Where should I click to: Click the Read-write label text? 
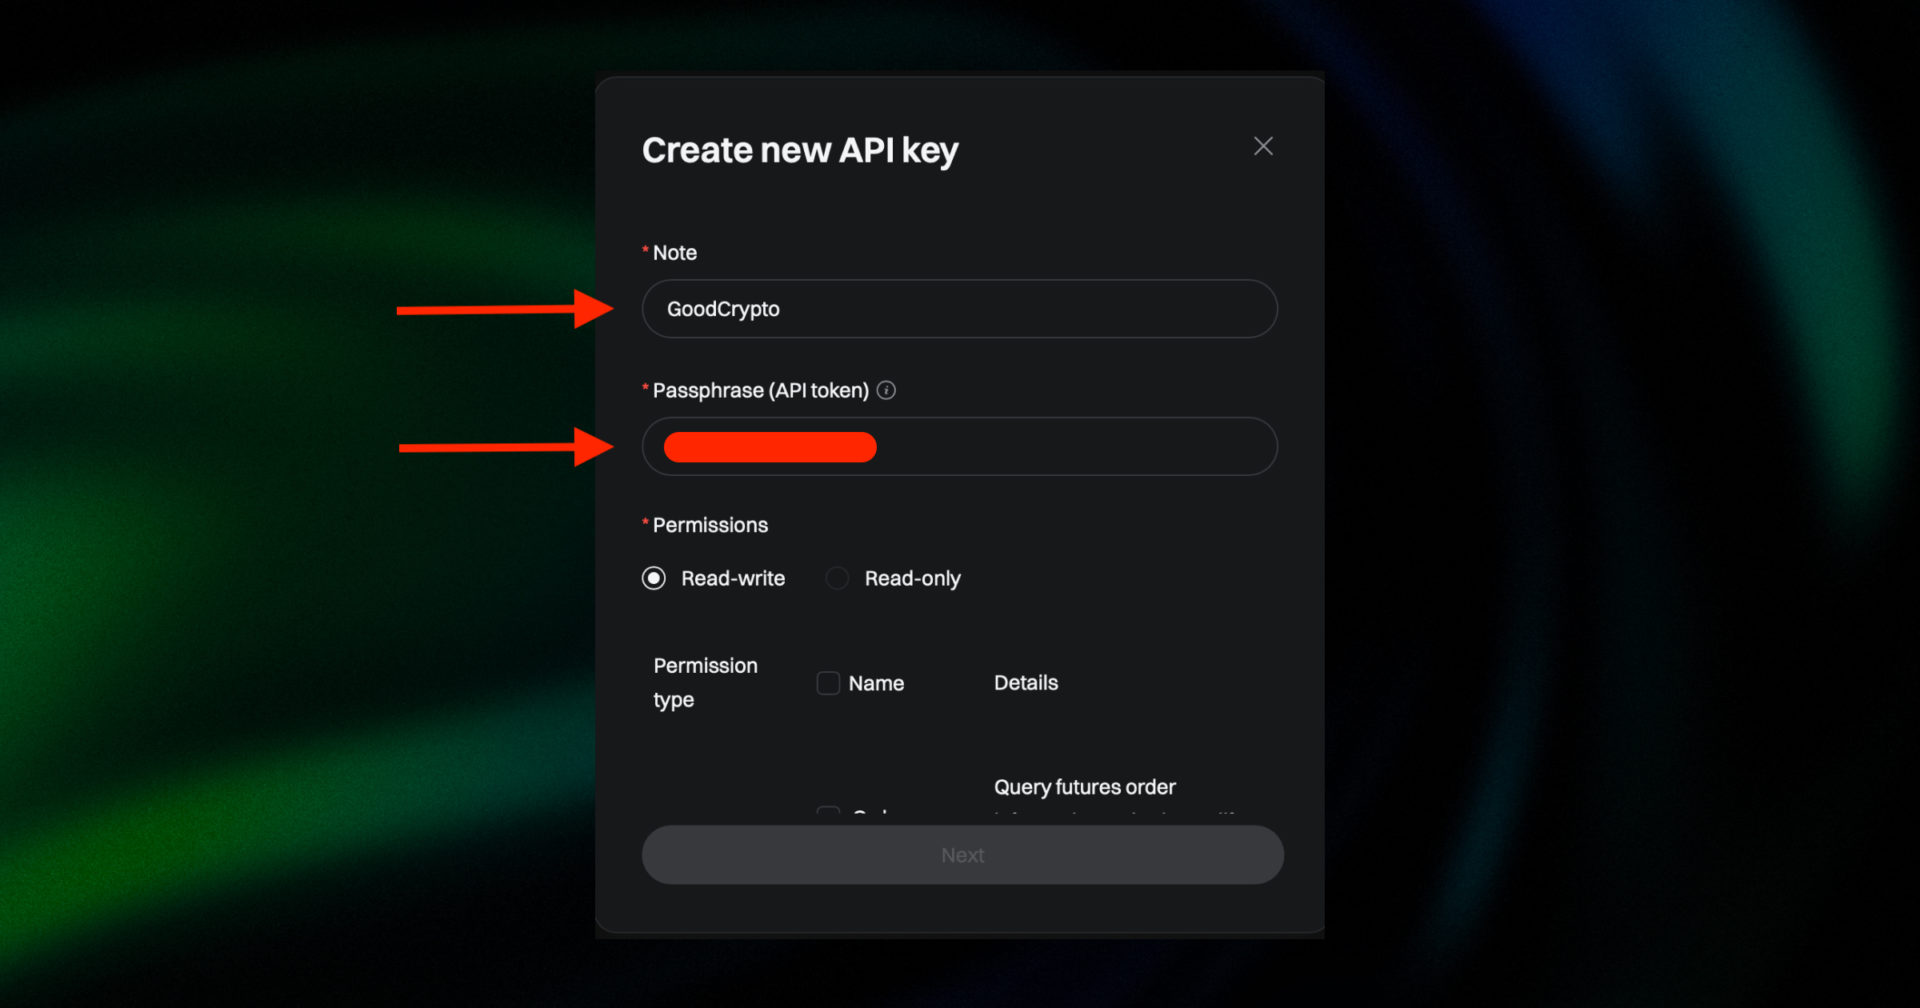pos(733,578)
